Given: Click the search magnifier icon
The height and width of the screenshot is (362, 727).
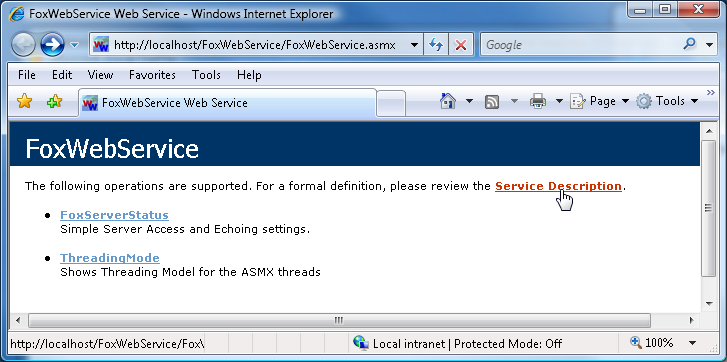Looking at the screenshot, I should click(689, 44).
